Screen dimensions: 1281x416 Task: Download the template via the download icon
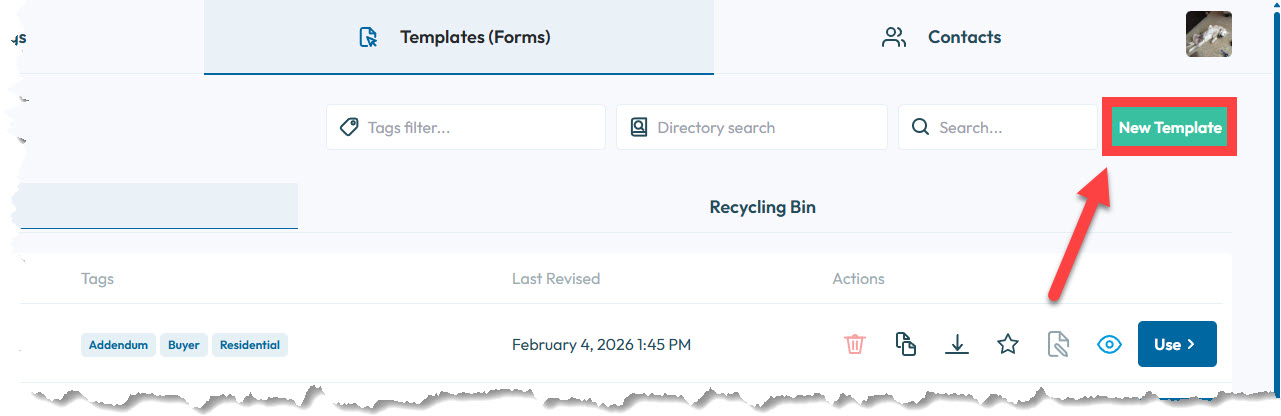coord(957,345)
